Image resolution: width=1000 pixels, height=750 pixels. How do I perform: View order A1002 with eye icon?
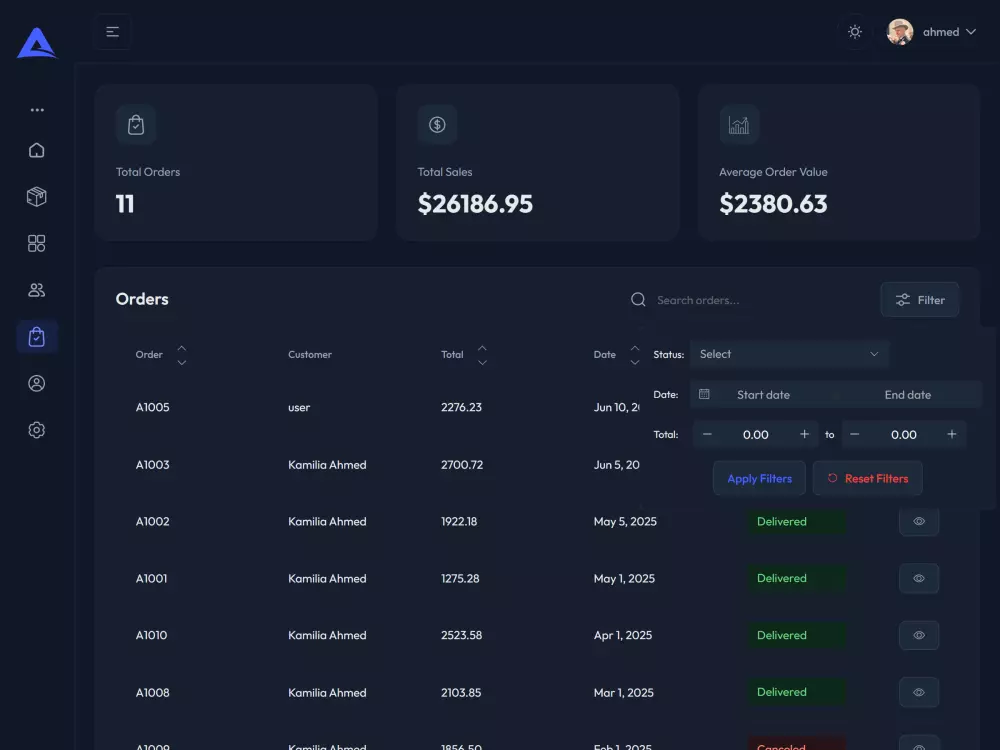point(919,521)
